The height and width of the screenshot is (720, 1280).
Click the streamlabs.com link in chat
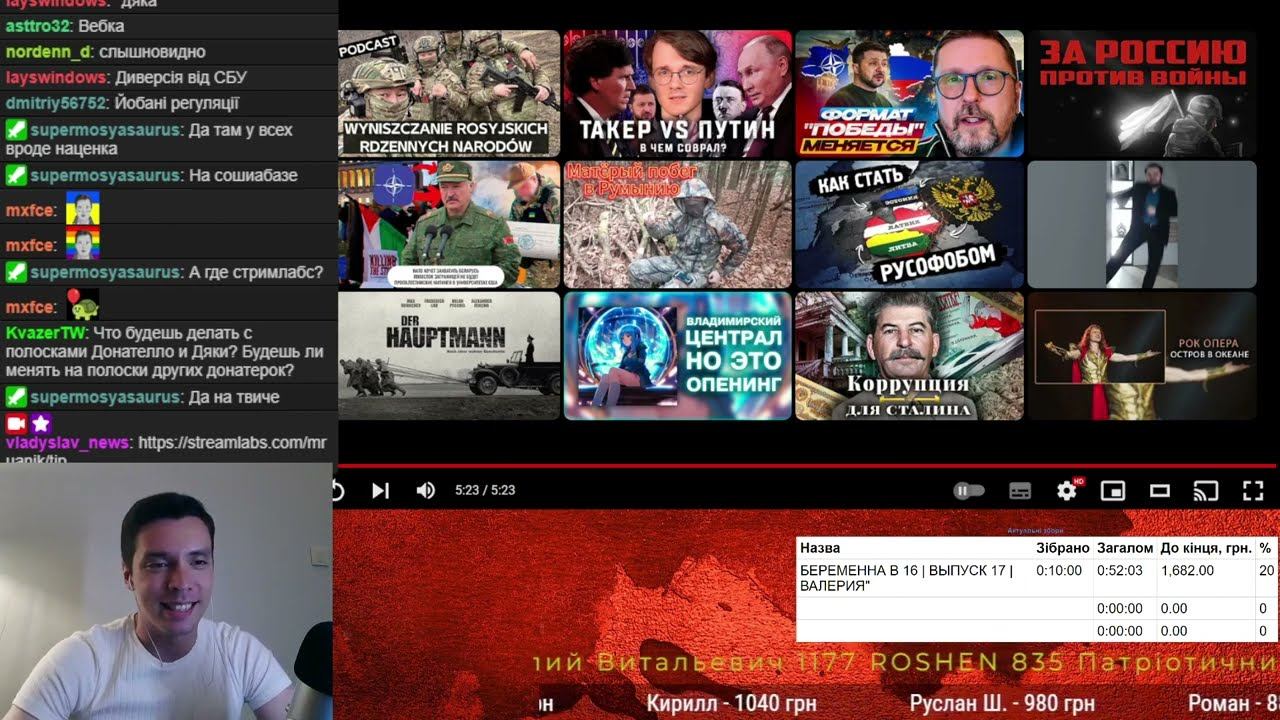232,443
